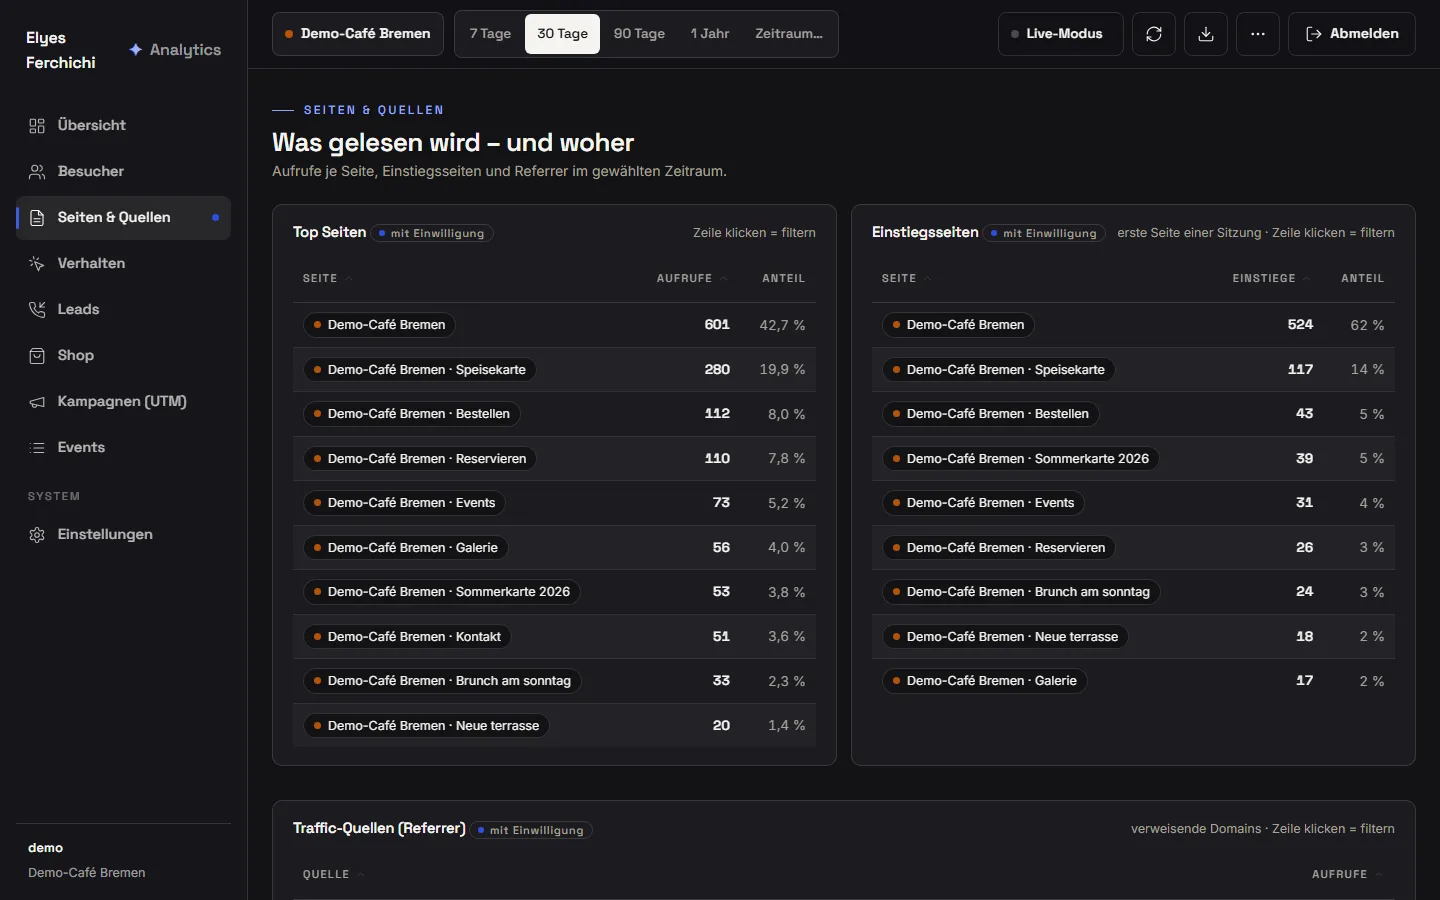Open Kampagnen (UTM) in sidebar
This screenshot has width=1440, height=900.
[x=123, y=402]
